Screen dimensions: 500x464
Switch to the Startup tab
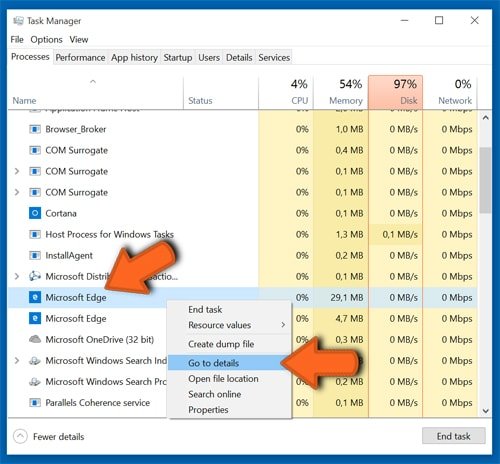pyautogui.click(x=178, y=57)
